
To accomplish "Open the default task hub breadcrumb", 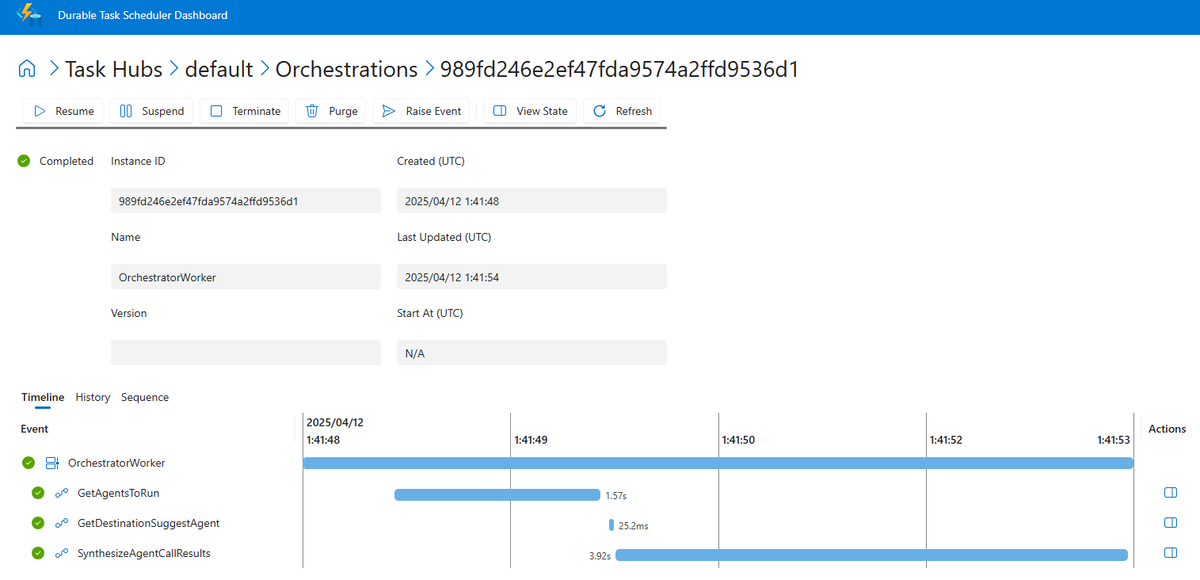I will point(219,69).
